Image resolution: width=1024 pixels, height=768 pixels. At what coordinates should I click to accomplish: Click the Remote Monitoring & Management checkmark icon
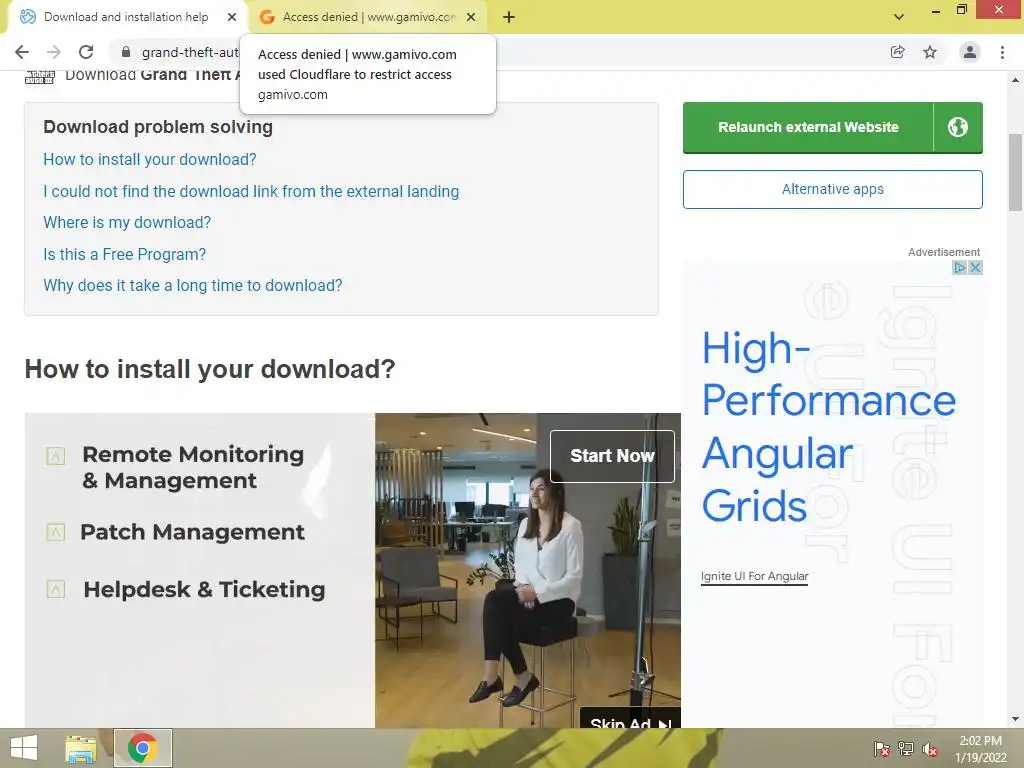(x=56, y=456)
